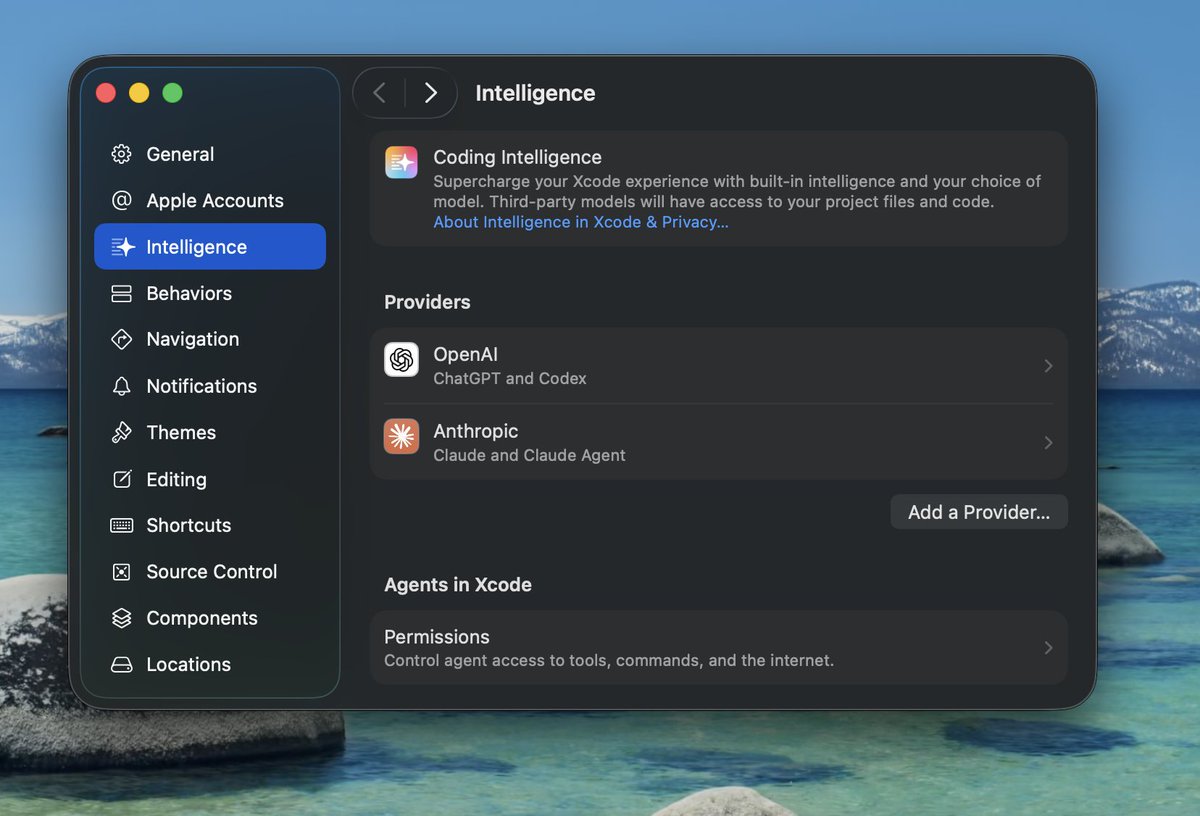Screen dimensions: 1200x816
Task: Click the green zoom window button
Action: point(172,93)
